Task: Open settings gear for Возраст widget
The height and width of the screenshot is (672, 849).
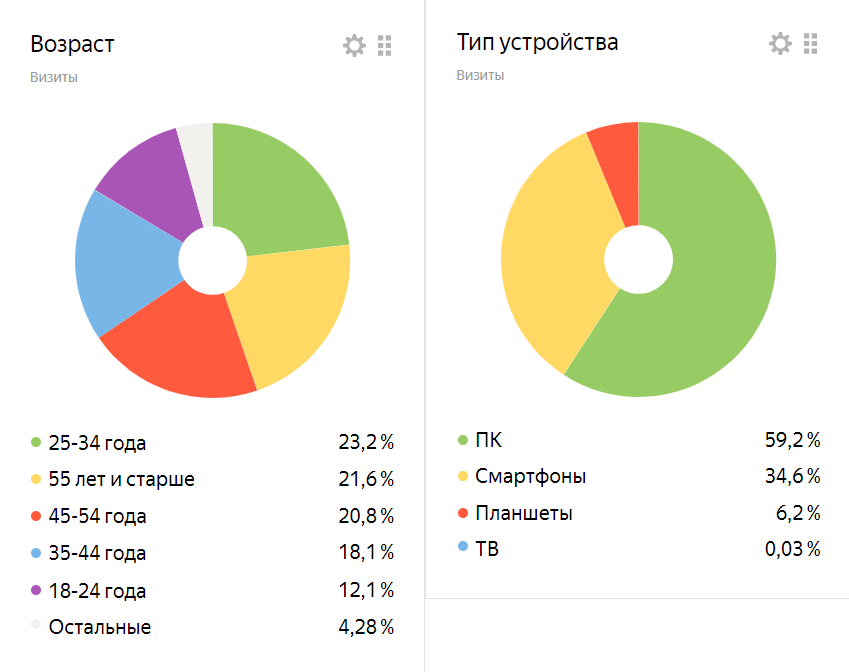Action: coord(354,46)
